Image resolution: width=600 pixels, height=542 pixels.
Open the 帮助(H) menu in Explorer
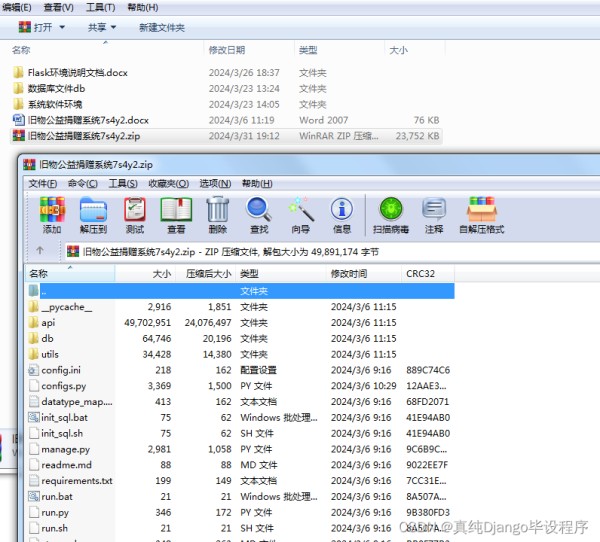(142, 7)
